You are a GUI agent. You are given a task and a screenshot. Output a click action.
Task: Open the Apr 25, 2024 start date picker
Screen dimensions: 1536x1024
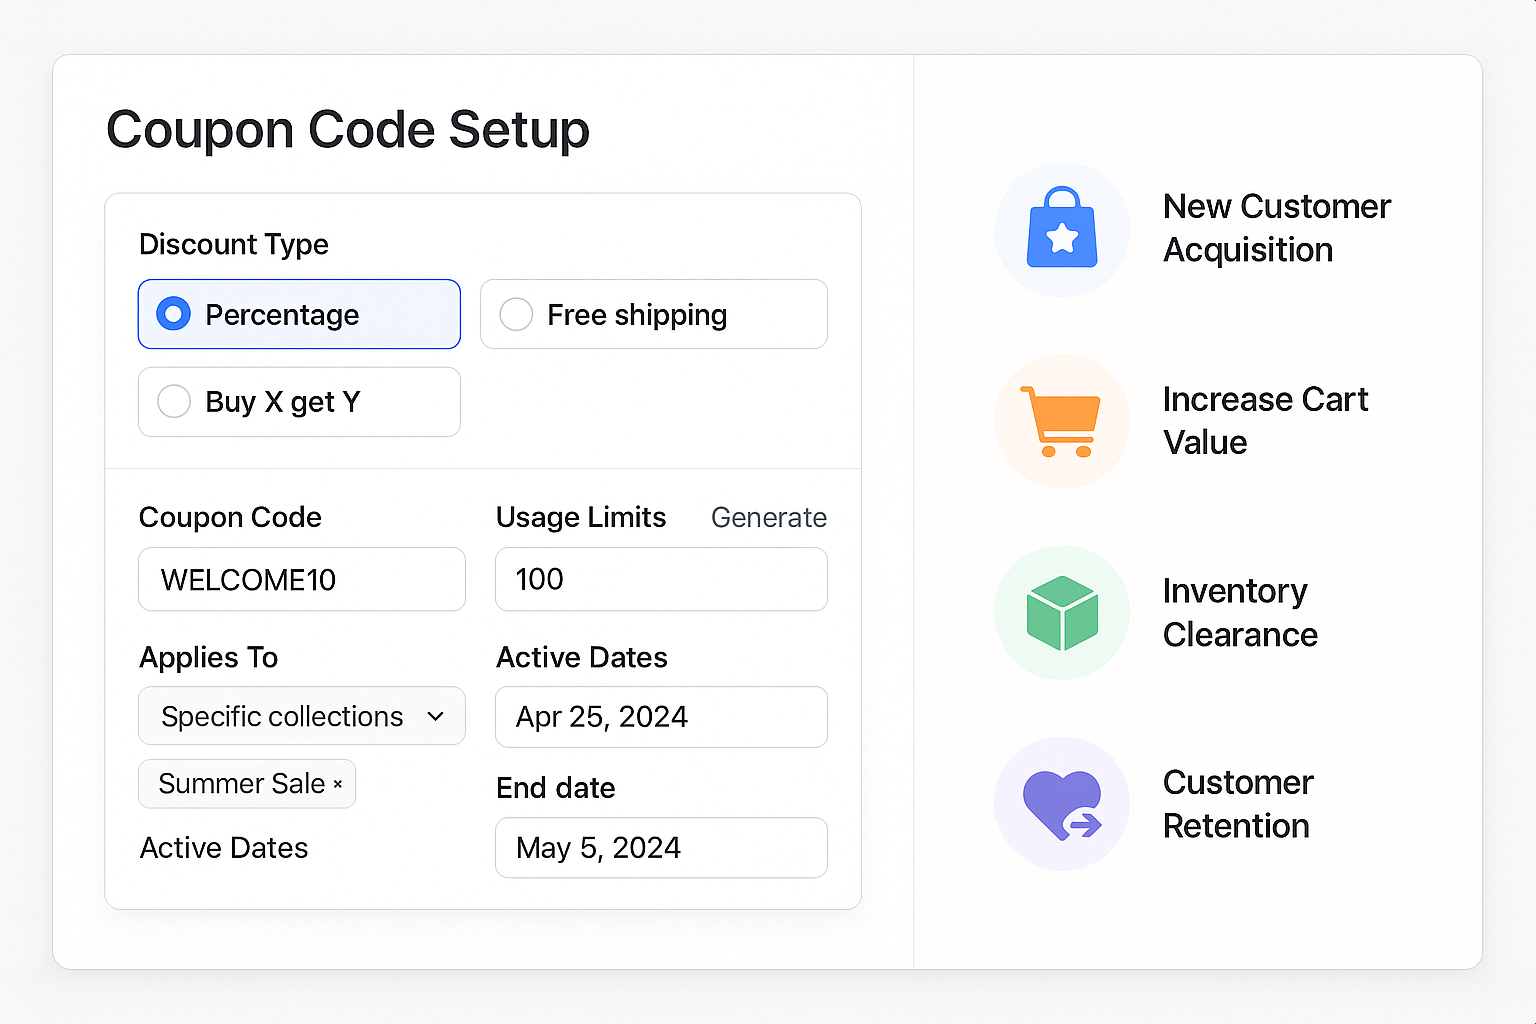pos(660,717)
